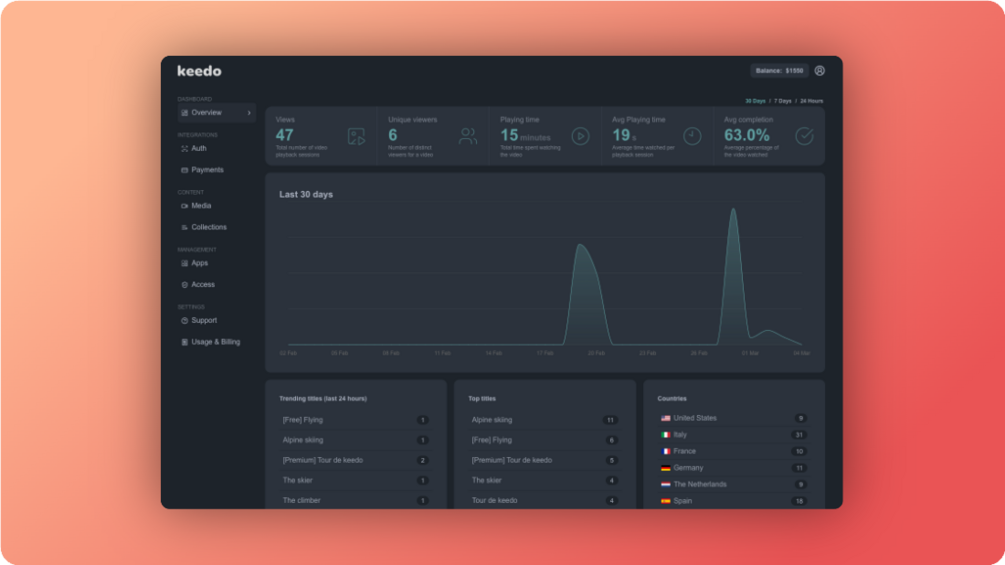Click the Usage & Billing icon

tap(185, 342)
